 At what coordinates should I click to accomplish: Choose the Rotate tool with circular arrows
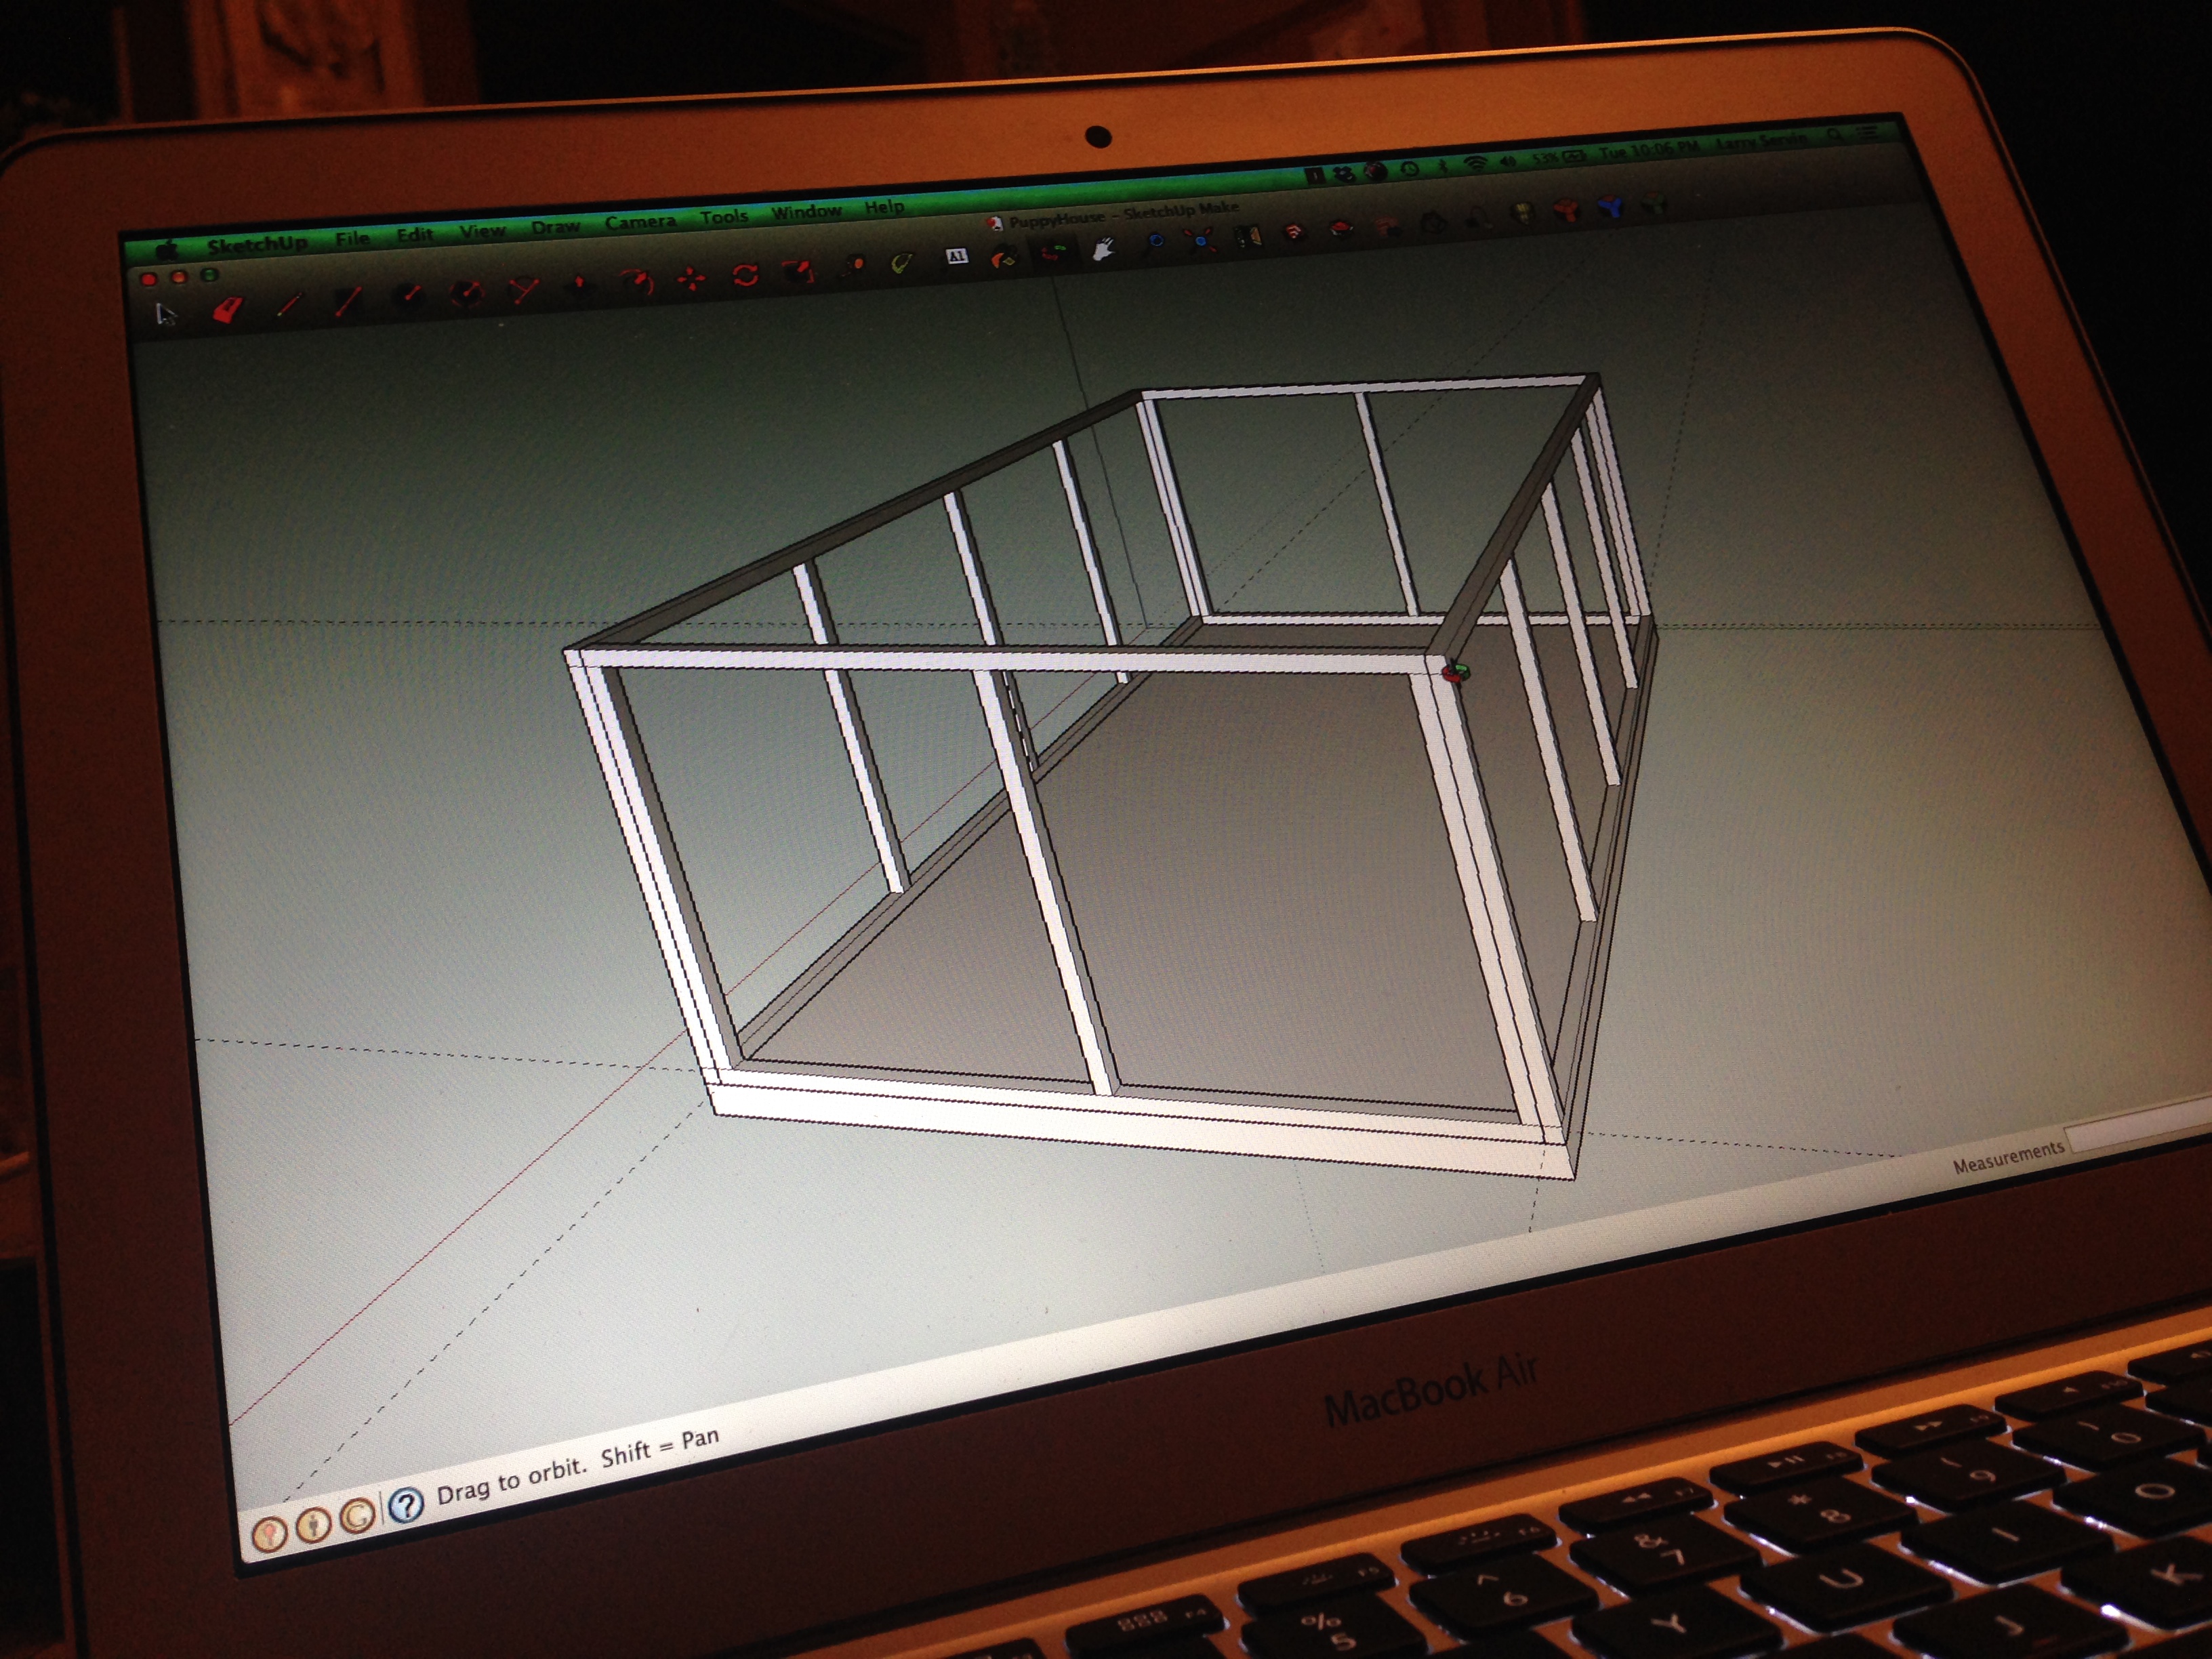[x=746, y=275]
